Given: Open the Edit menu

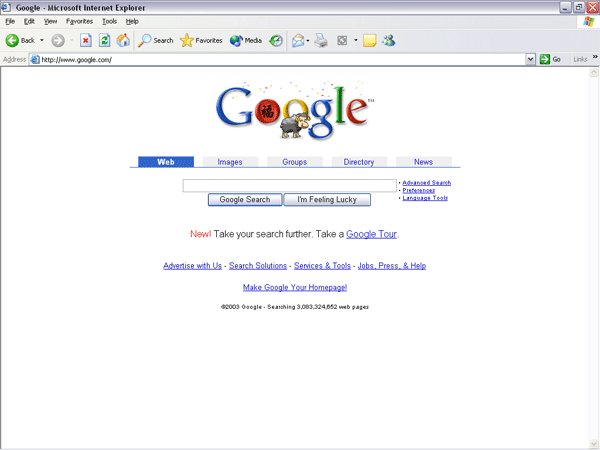Looking at the screenshot, I should pyautogui.click(x=29, y=21).
